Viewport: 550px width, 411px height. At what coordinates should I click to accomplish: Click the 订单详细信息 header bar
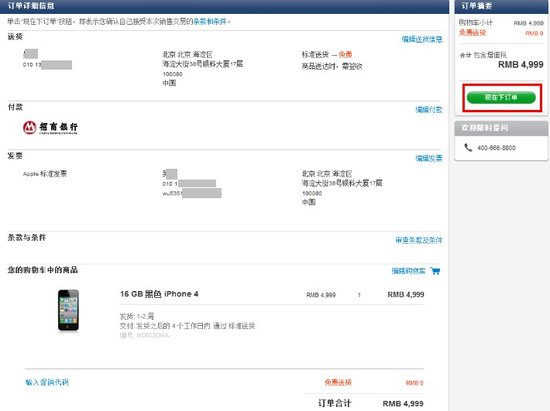coord(224,6)
